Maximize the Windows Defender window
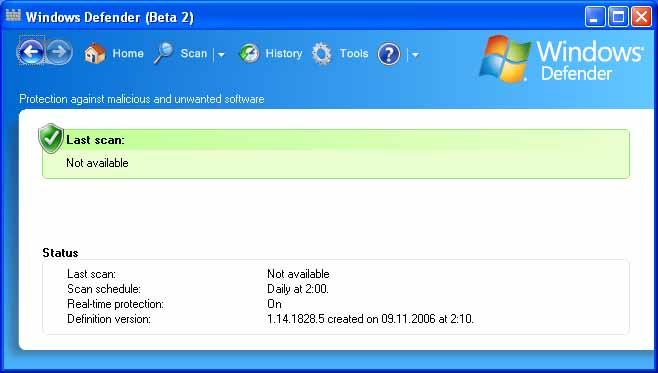Screen dimensions: 658x373 click(x=618, y=17)
